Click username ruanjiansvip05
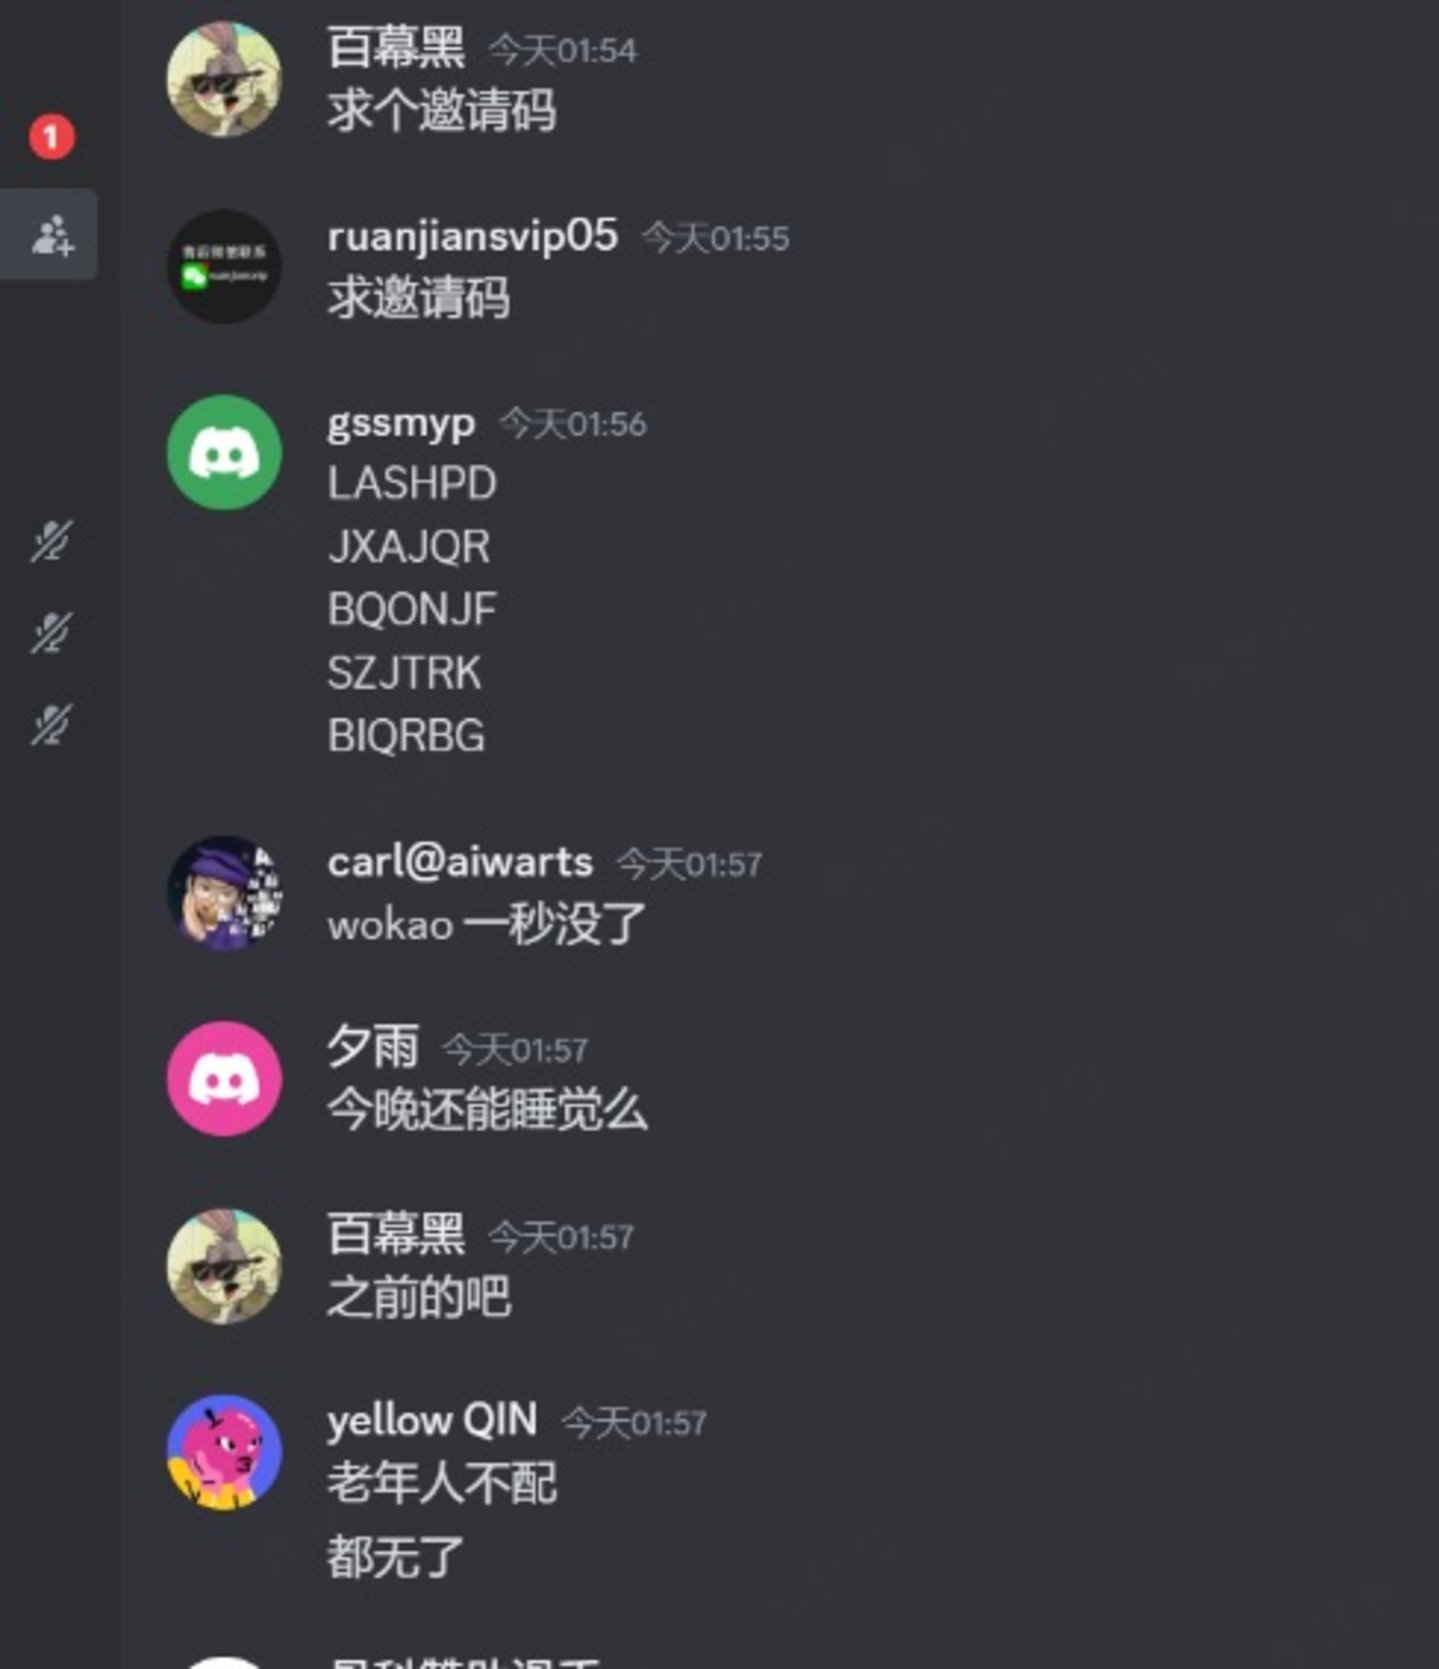The width and height of the screenshot is (1439, 1669). pyautogui.click(x=472, y=237)
